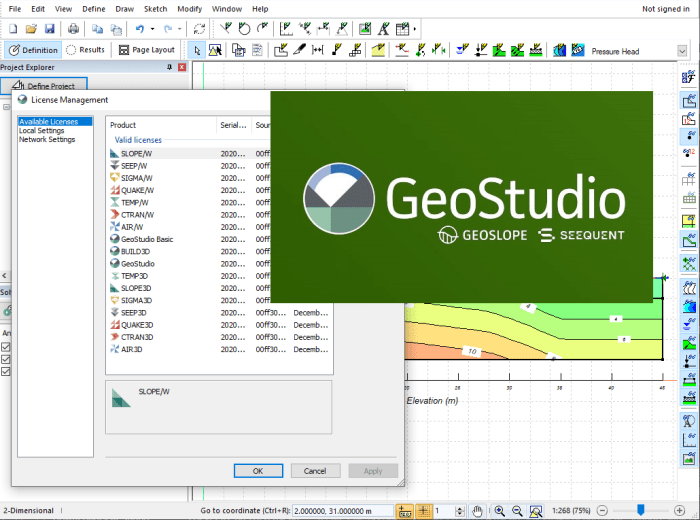Screen dimensions: 700x520
Task: Click the Copy toolbar icon
Action: point(97,29)
